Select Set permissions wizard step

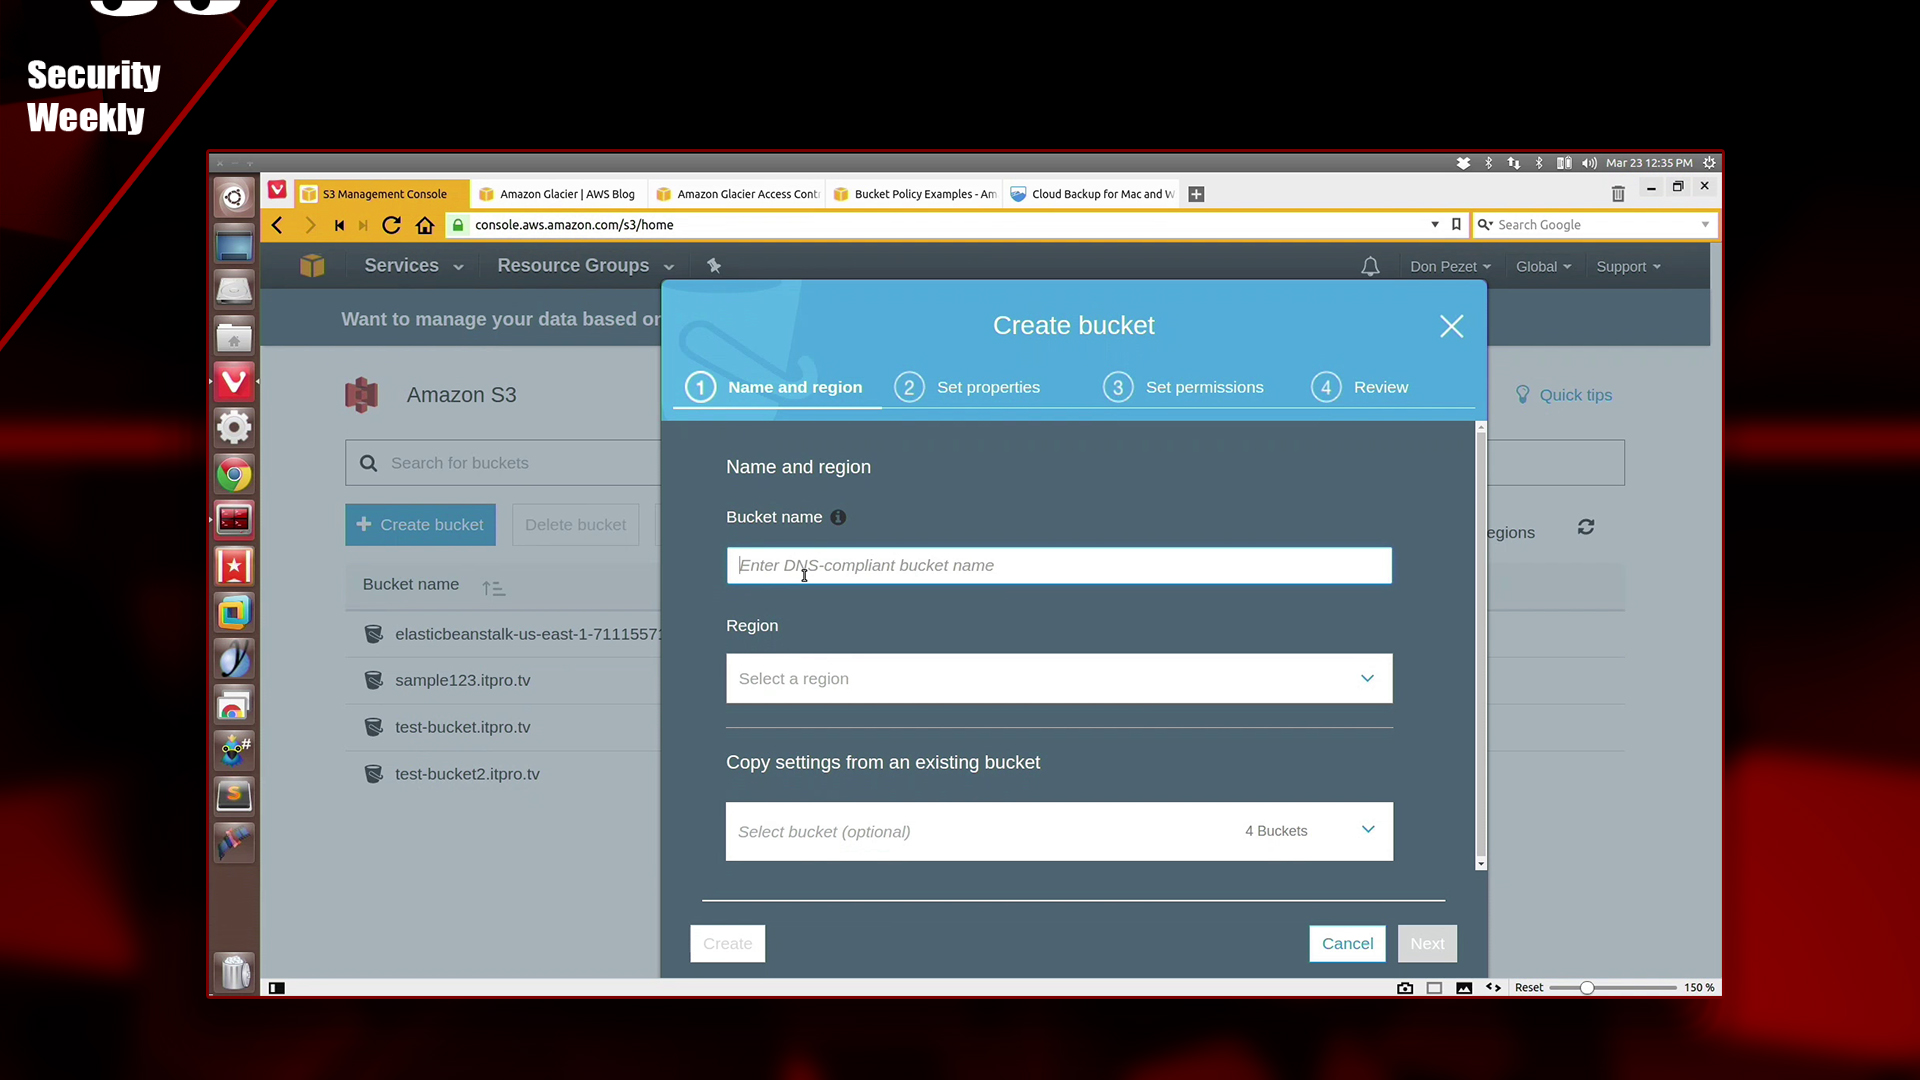click(x=1183, y=387)
